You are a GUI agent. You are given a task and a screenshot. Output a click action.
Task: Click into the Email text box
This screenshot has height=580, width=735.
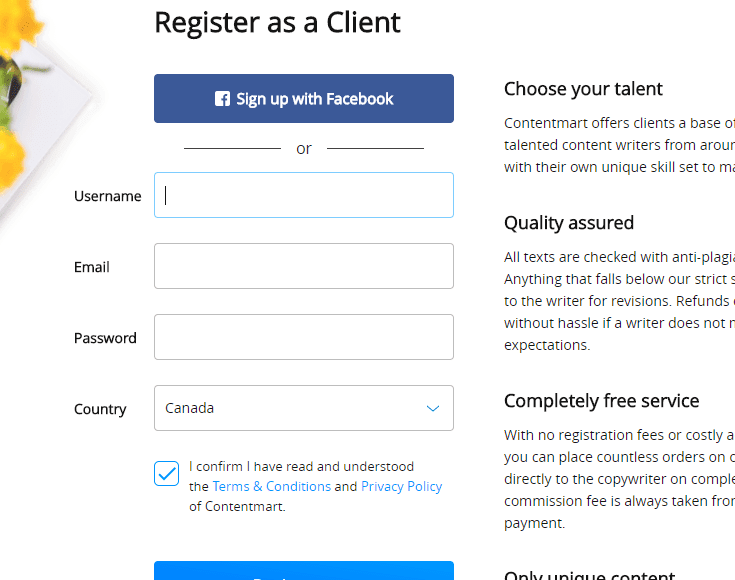pos(304,266)
